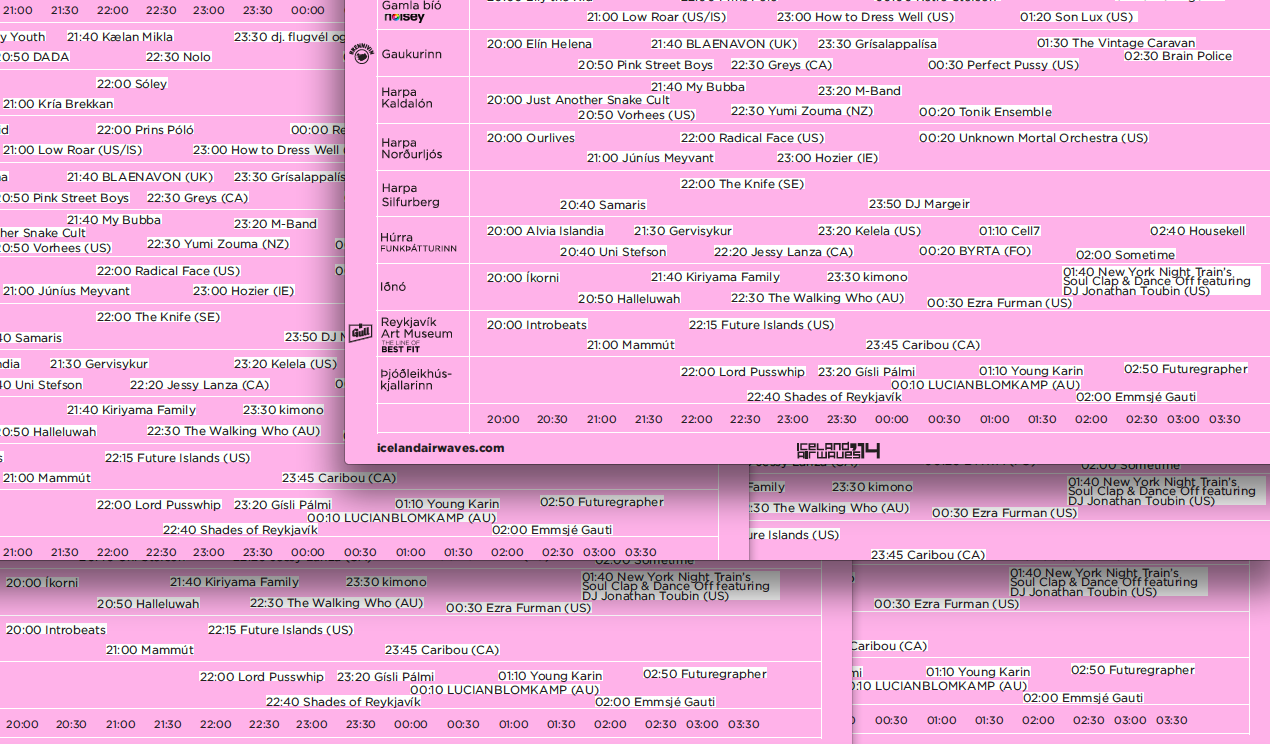This screenshot has height=744, width=1270.
Task: Click 00:30 Perfect Pussy (US) in front schedule
Action: coord(1003,65)
